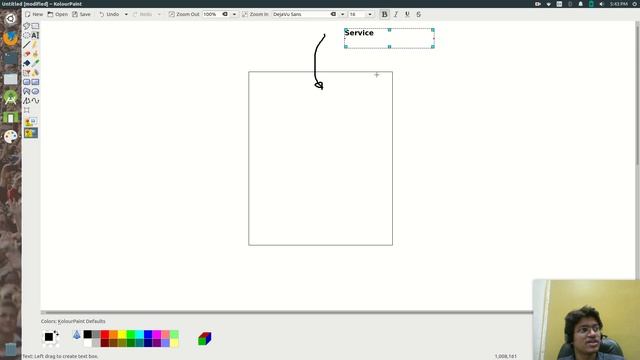Screen dimensions: 640x360
Task: Select the Brush tool
Action: (x=36, y=54)
